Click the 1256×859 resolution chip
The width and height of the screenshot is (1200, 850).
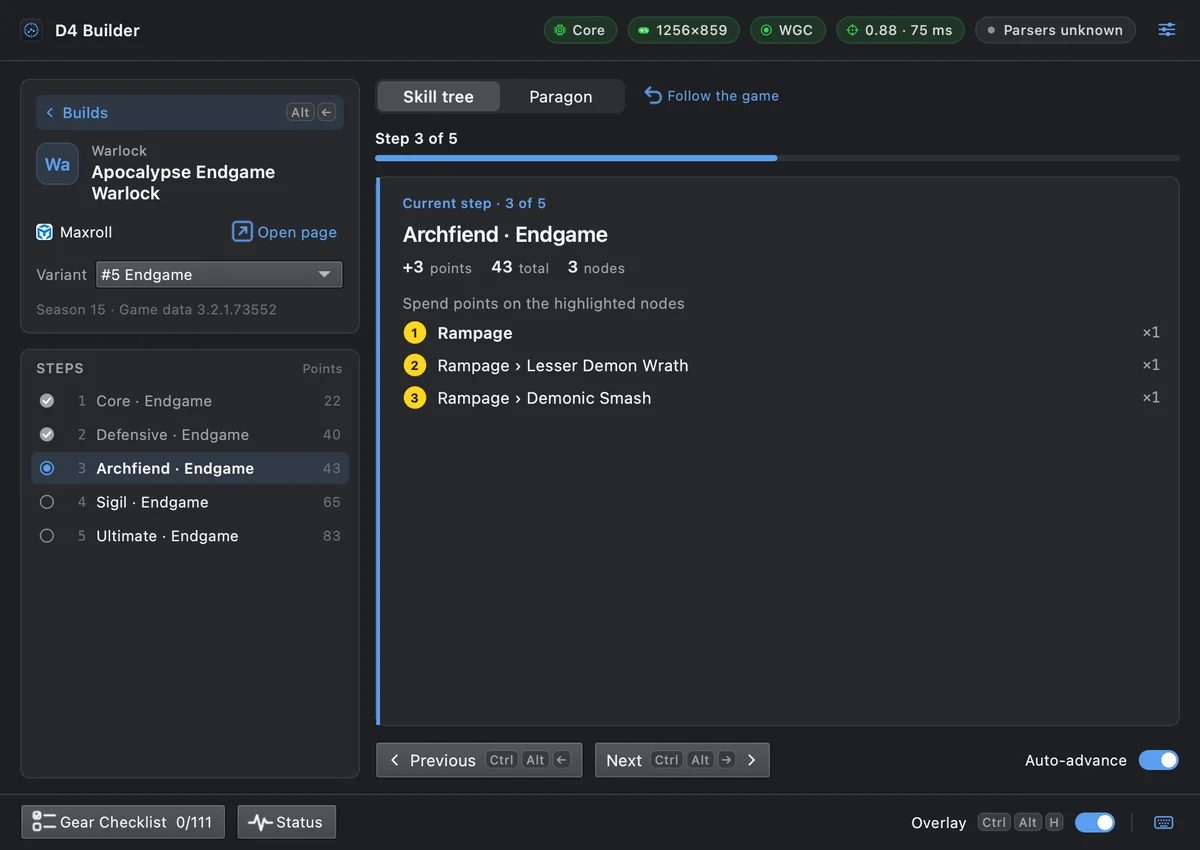point(684,30)
